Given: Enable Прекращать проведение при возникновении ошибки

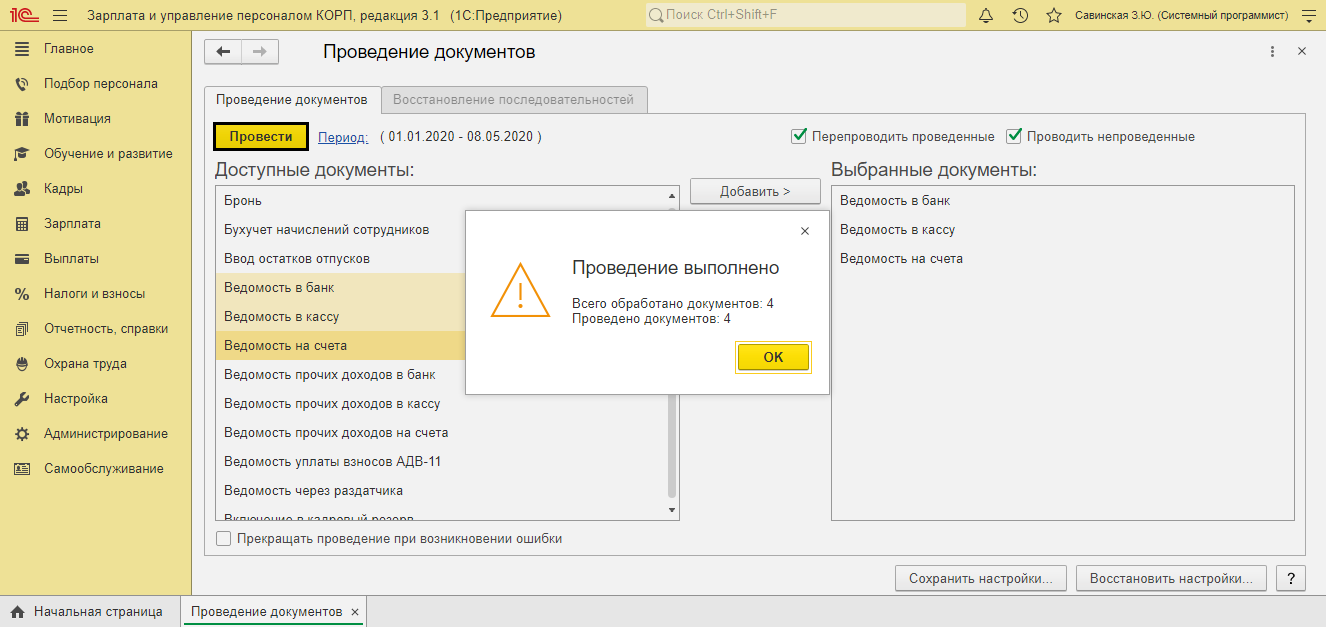Looking at the screenshot, I should (x=223, y=537).
